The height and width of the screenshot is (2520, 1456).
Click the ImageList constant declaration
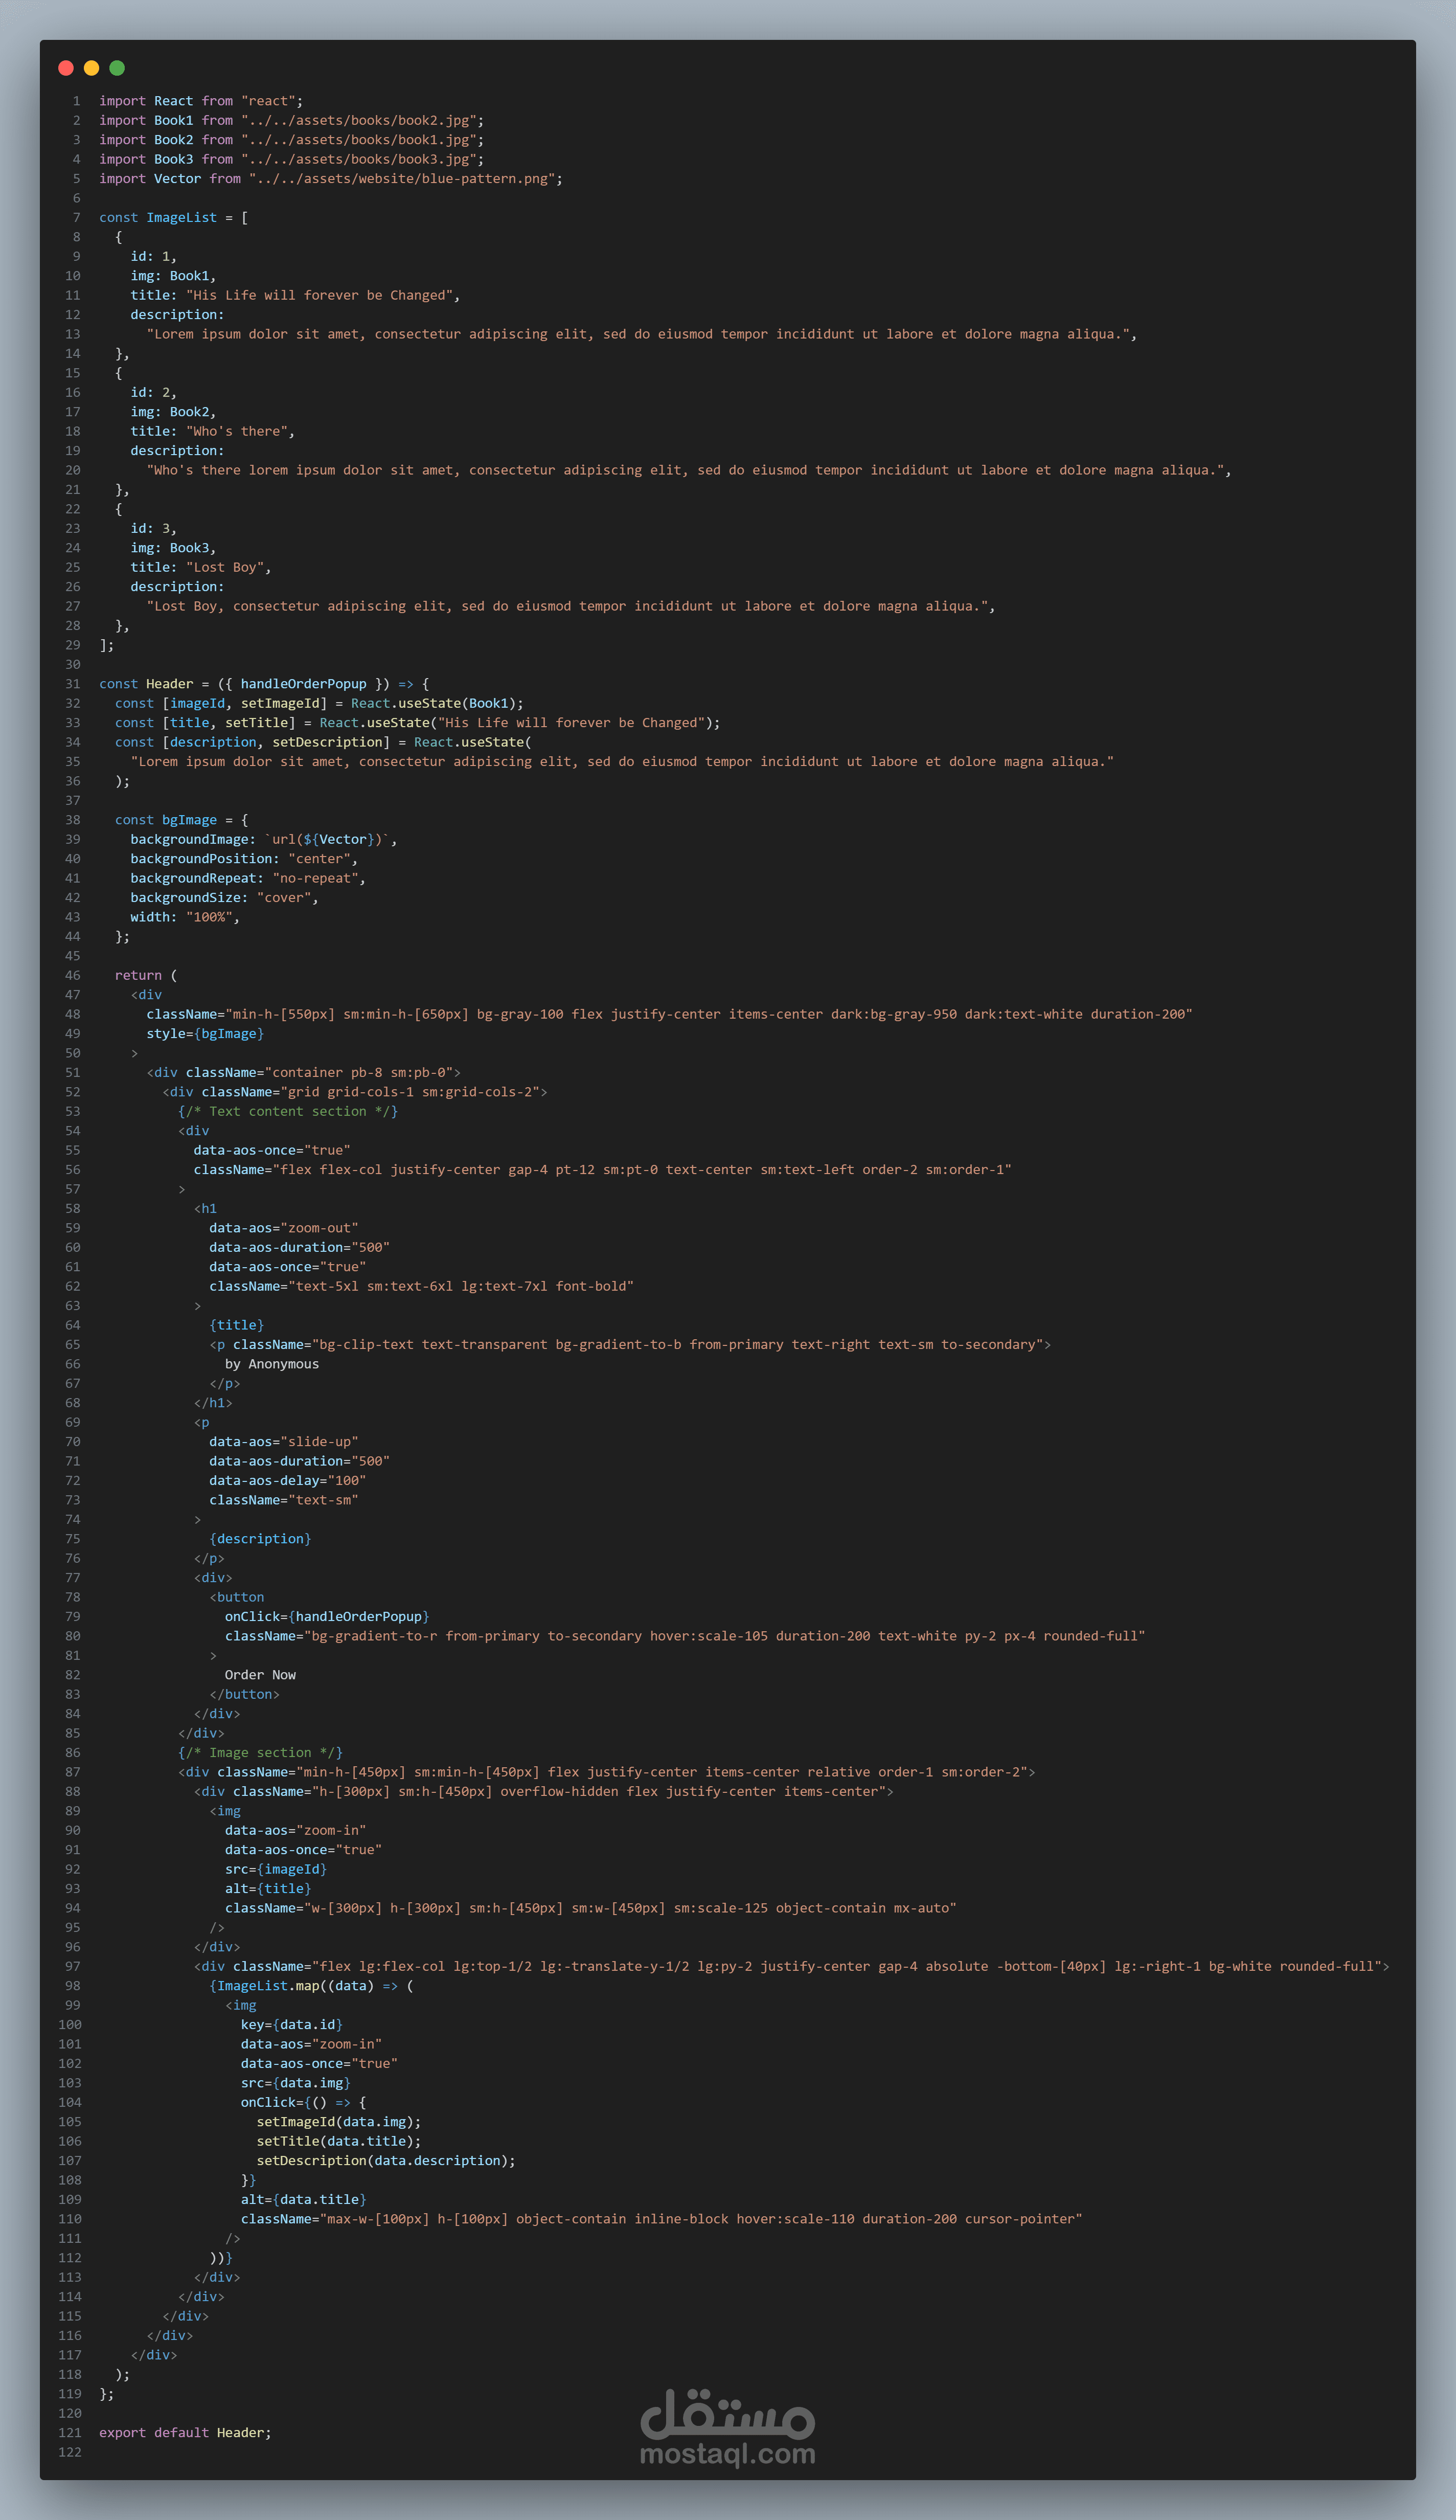[181, 218]
